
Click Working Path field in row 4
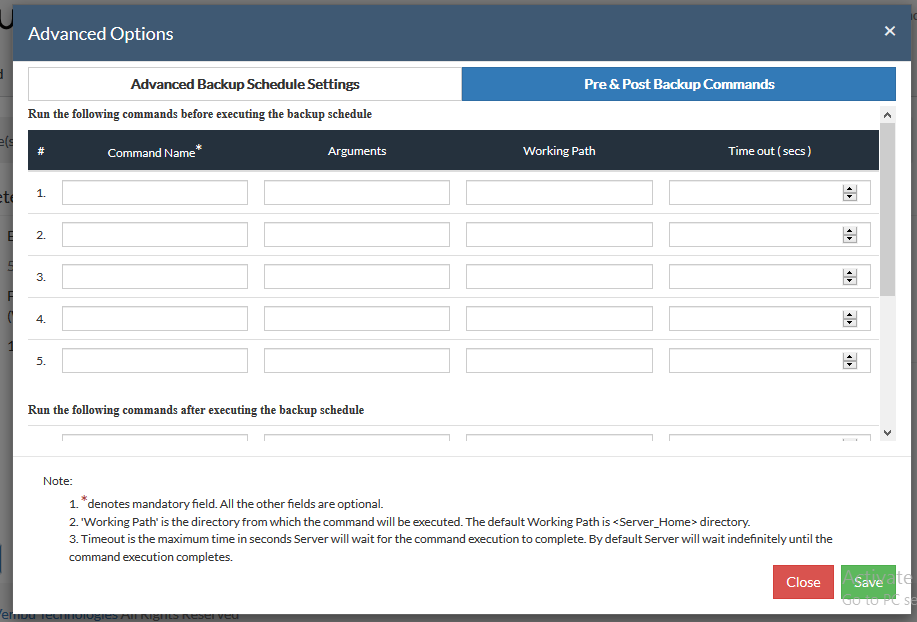(559, 319)
